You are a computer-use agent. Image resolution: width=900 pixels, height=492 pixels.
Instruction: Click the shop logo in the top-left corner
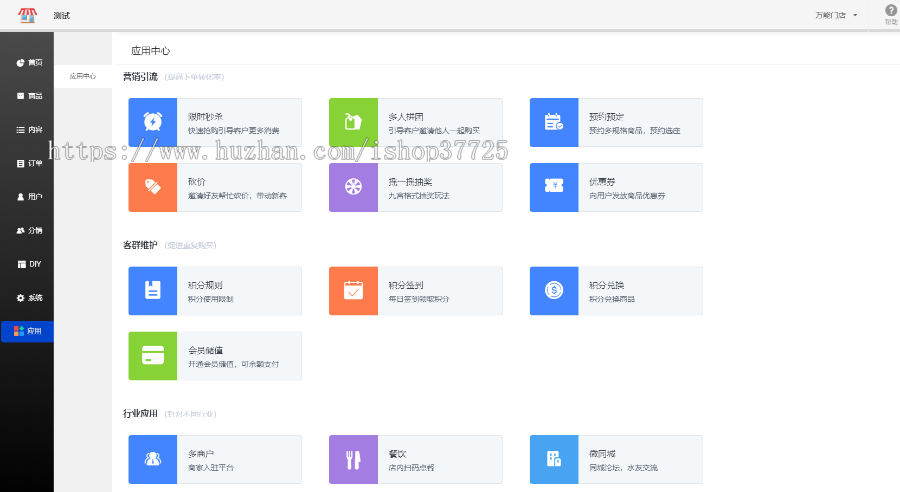(27, 15)
